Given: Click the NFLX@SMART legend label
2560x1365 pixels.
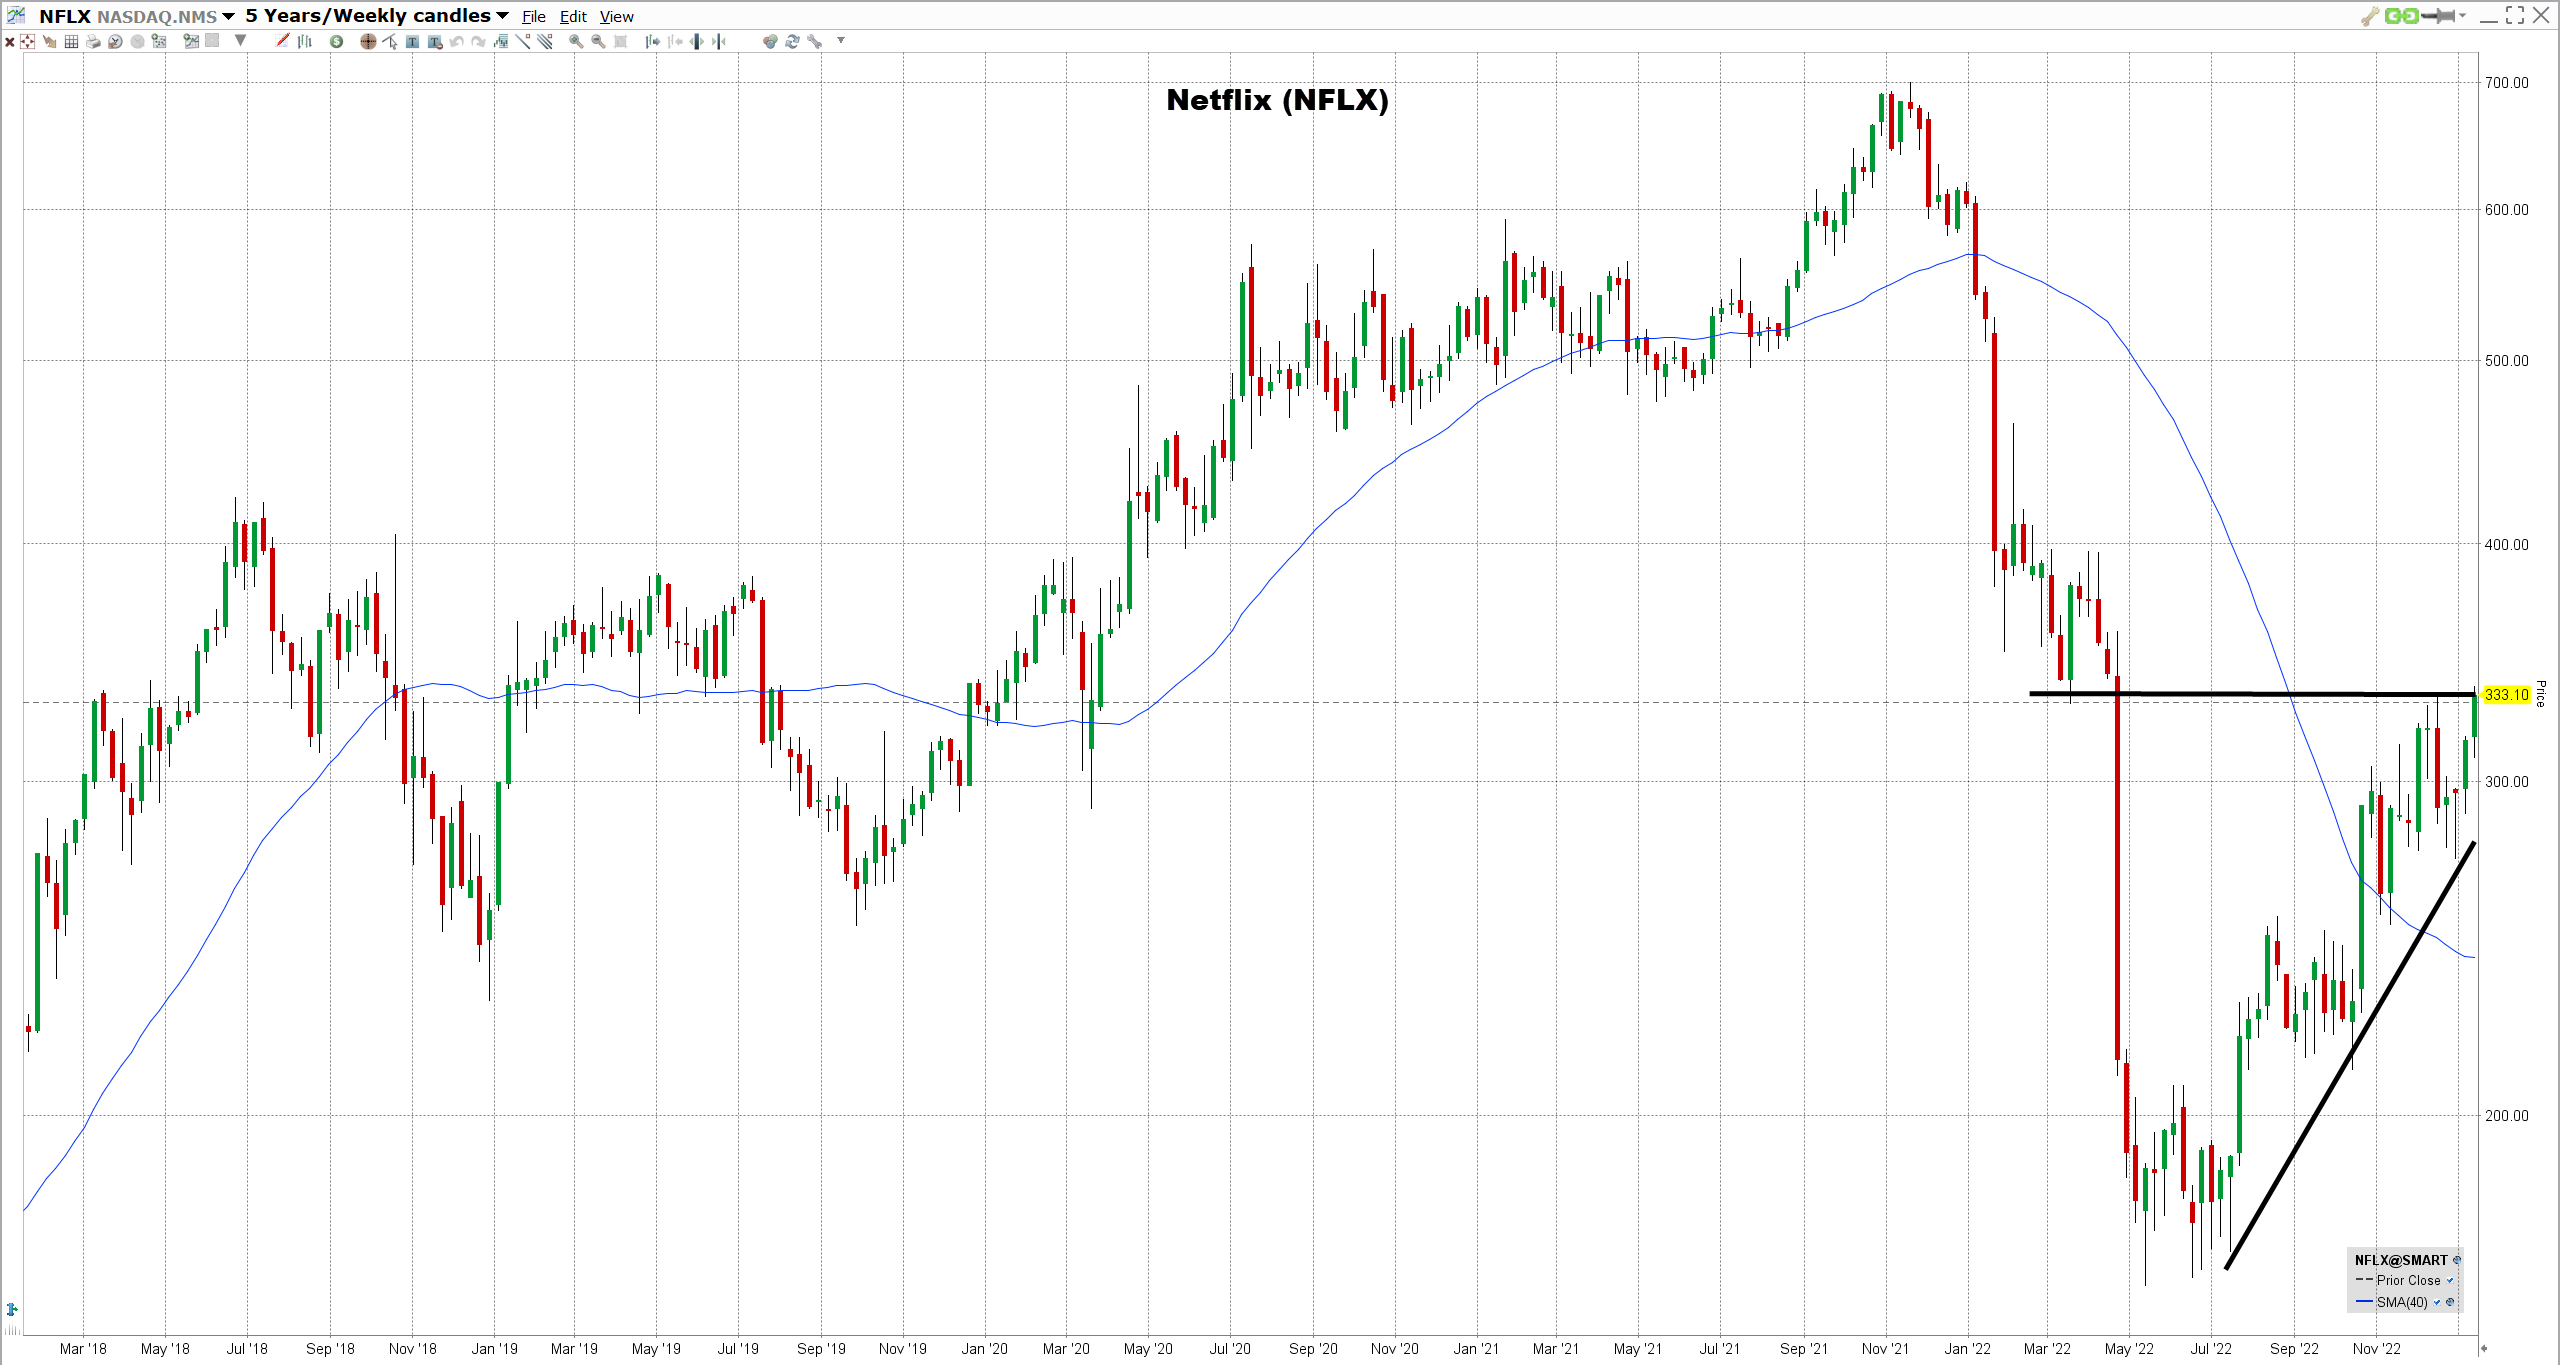Looking at the screenshot, I should click(x=2401, y=1261).
